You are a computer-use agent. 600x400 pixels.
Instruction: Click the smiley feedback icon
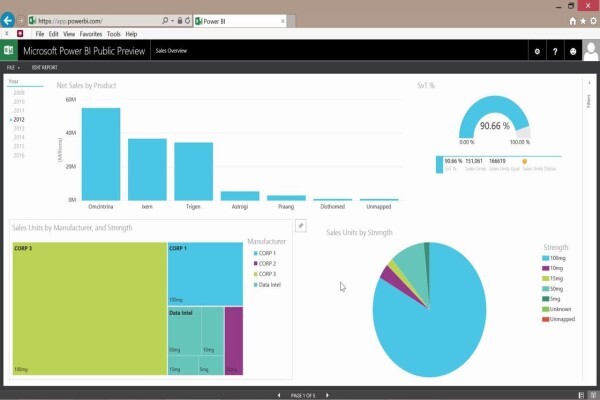click(x=573, y=51)
